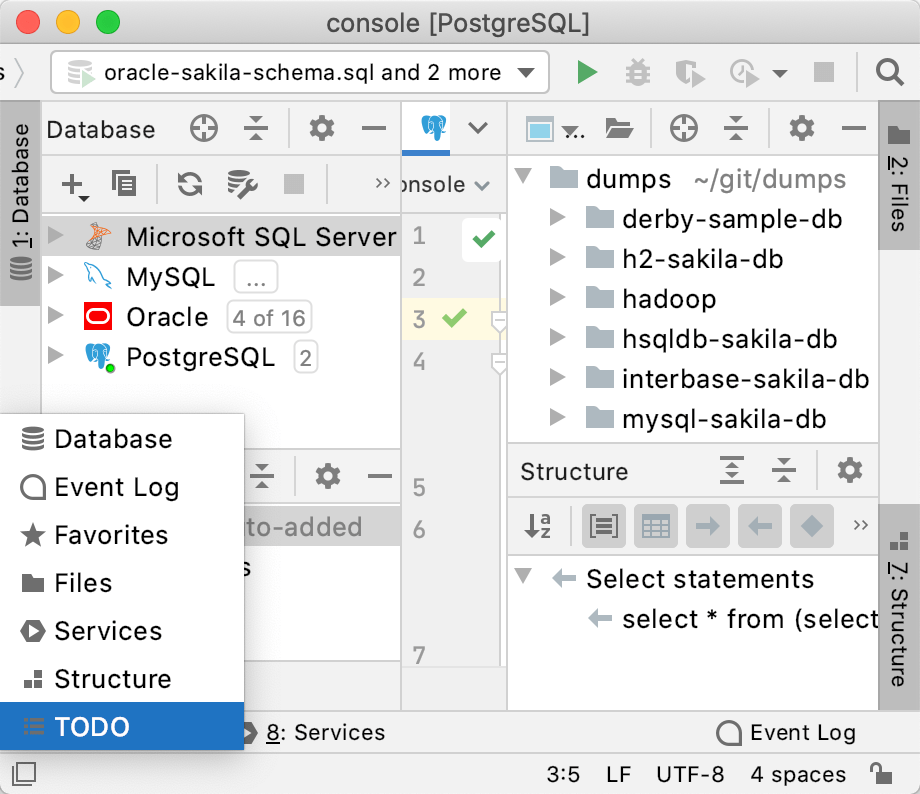
Task: Toggle alphabetical sort in Structure panel
Action: tap(538, 526)
